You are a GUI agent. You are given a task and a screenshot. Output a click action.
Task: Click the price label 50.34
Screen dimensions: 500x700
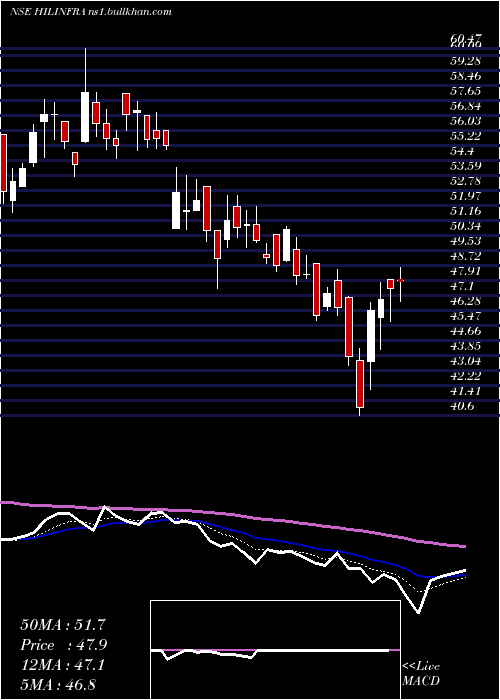(465, 226)
